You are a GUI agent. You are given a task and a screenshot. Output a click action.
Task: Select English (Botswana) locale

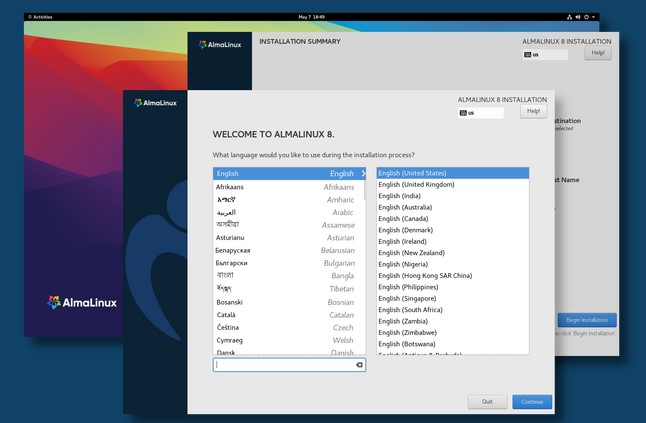(453, 344)
